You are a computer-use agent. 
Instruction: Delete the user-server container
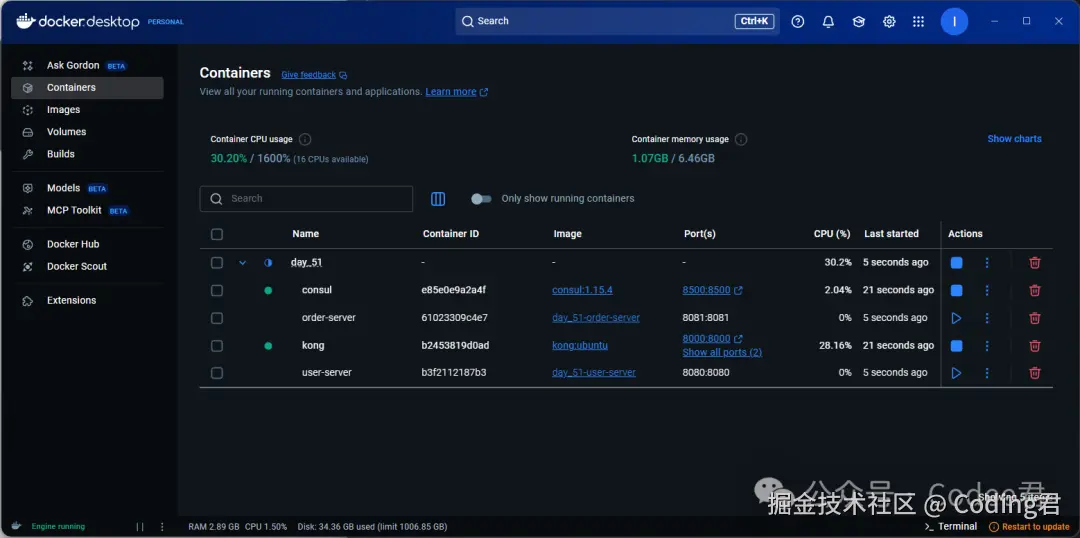point(1035,373)
